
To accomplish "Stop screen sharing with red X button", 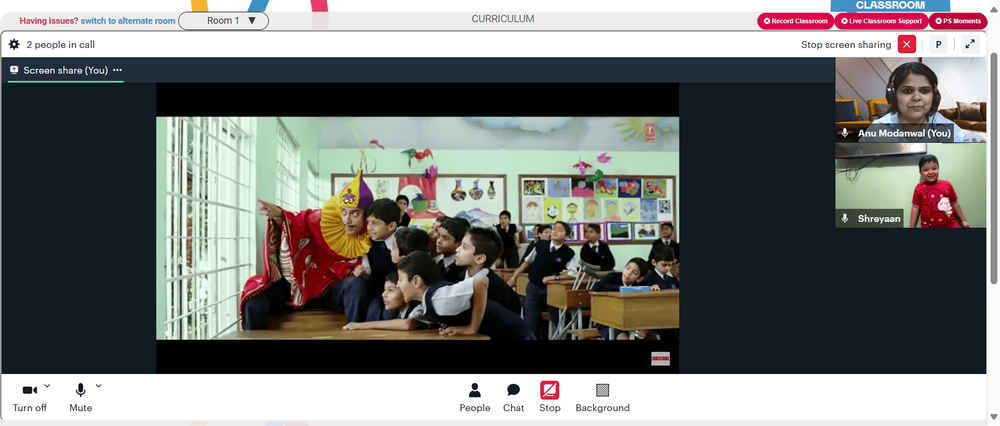I will (x=906, y=45).
